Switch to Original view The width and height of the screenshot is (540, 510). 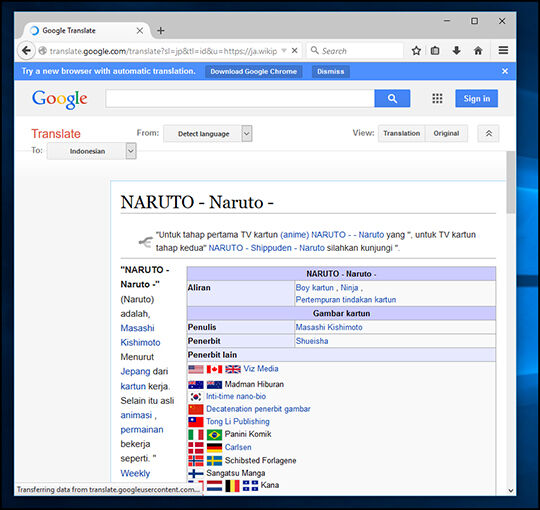tap(446, 133)
